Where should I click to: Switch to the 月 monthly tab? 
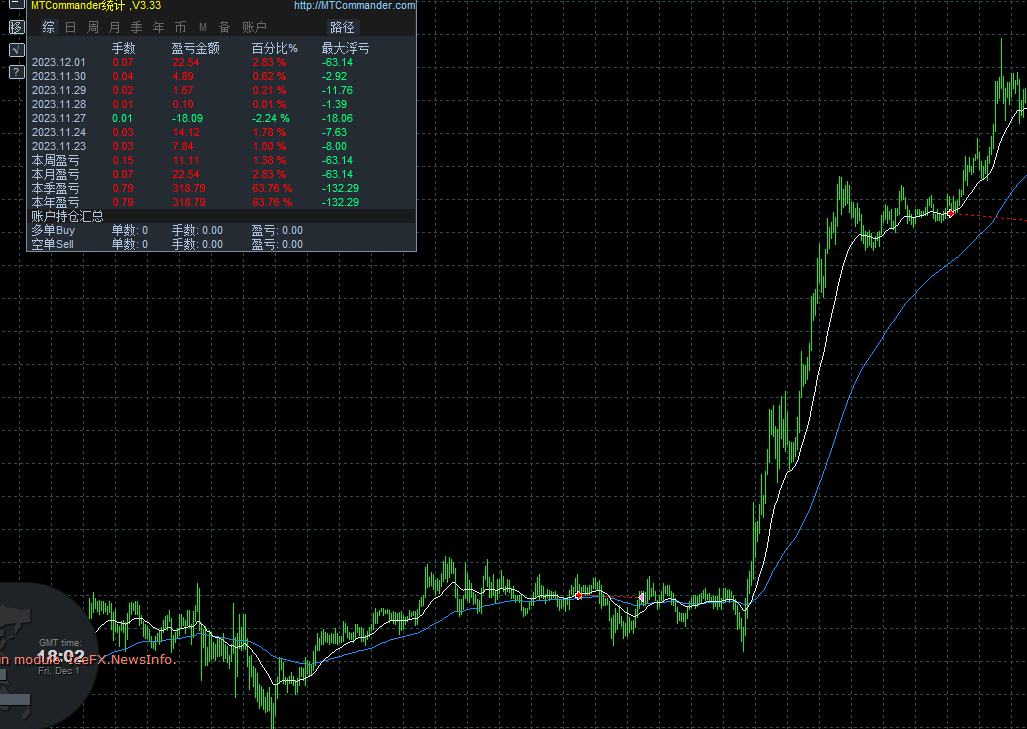[115, 27]
